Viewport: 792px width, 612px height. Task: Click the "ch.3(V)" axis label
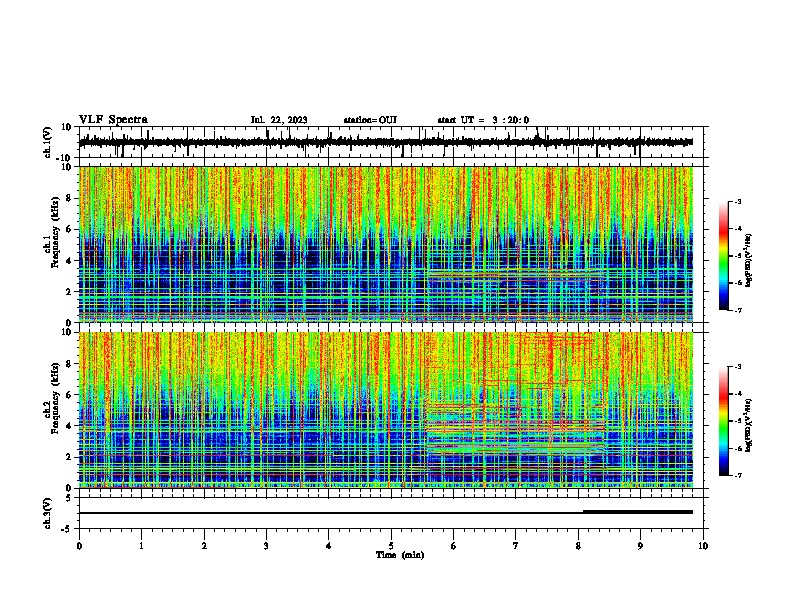pos(48,513)
